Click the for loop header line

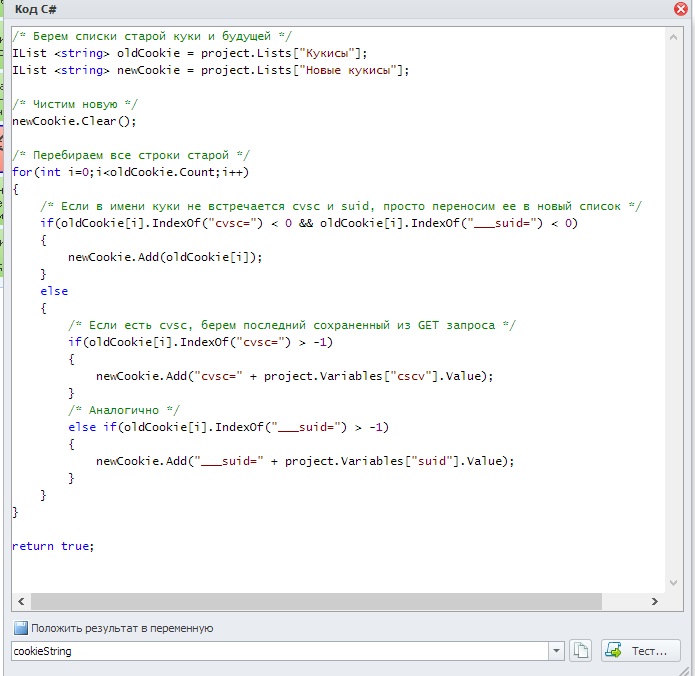pyautogui.click(x=130, y=172)
